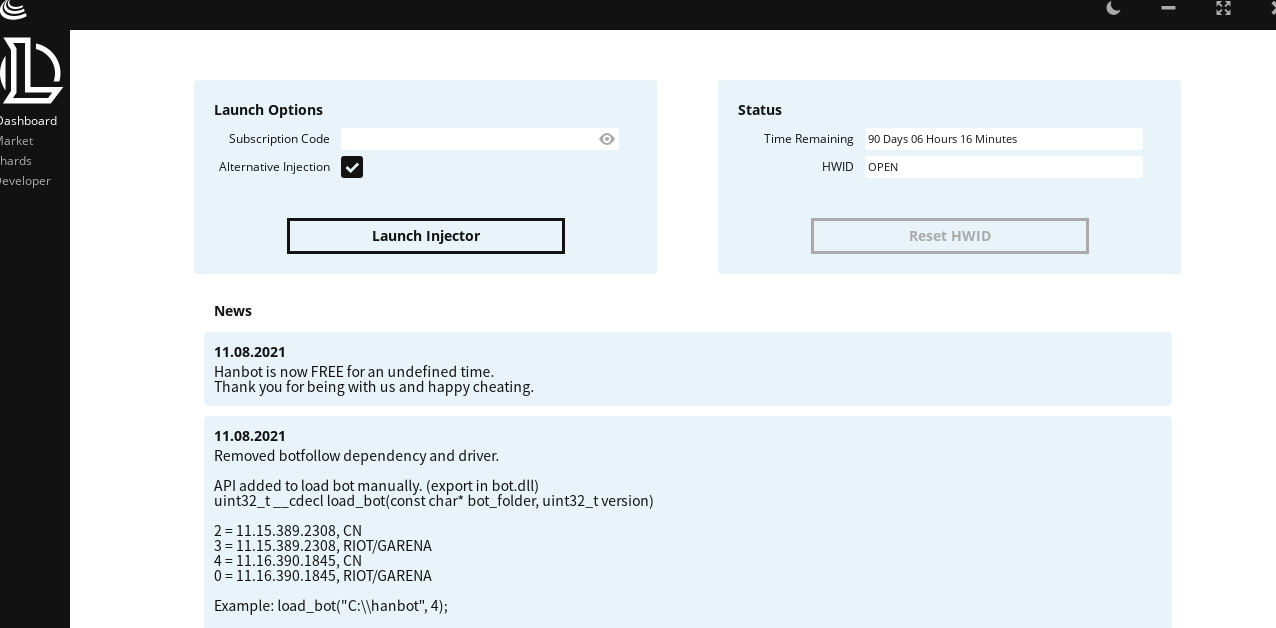The width and height of the screenshot is (1276, 628).
Task: Uncheck the Alternative Injection checkbox
Action: [352, 167]
